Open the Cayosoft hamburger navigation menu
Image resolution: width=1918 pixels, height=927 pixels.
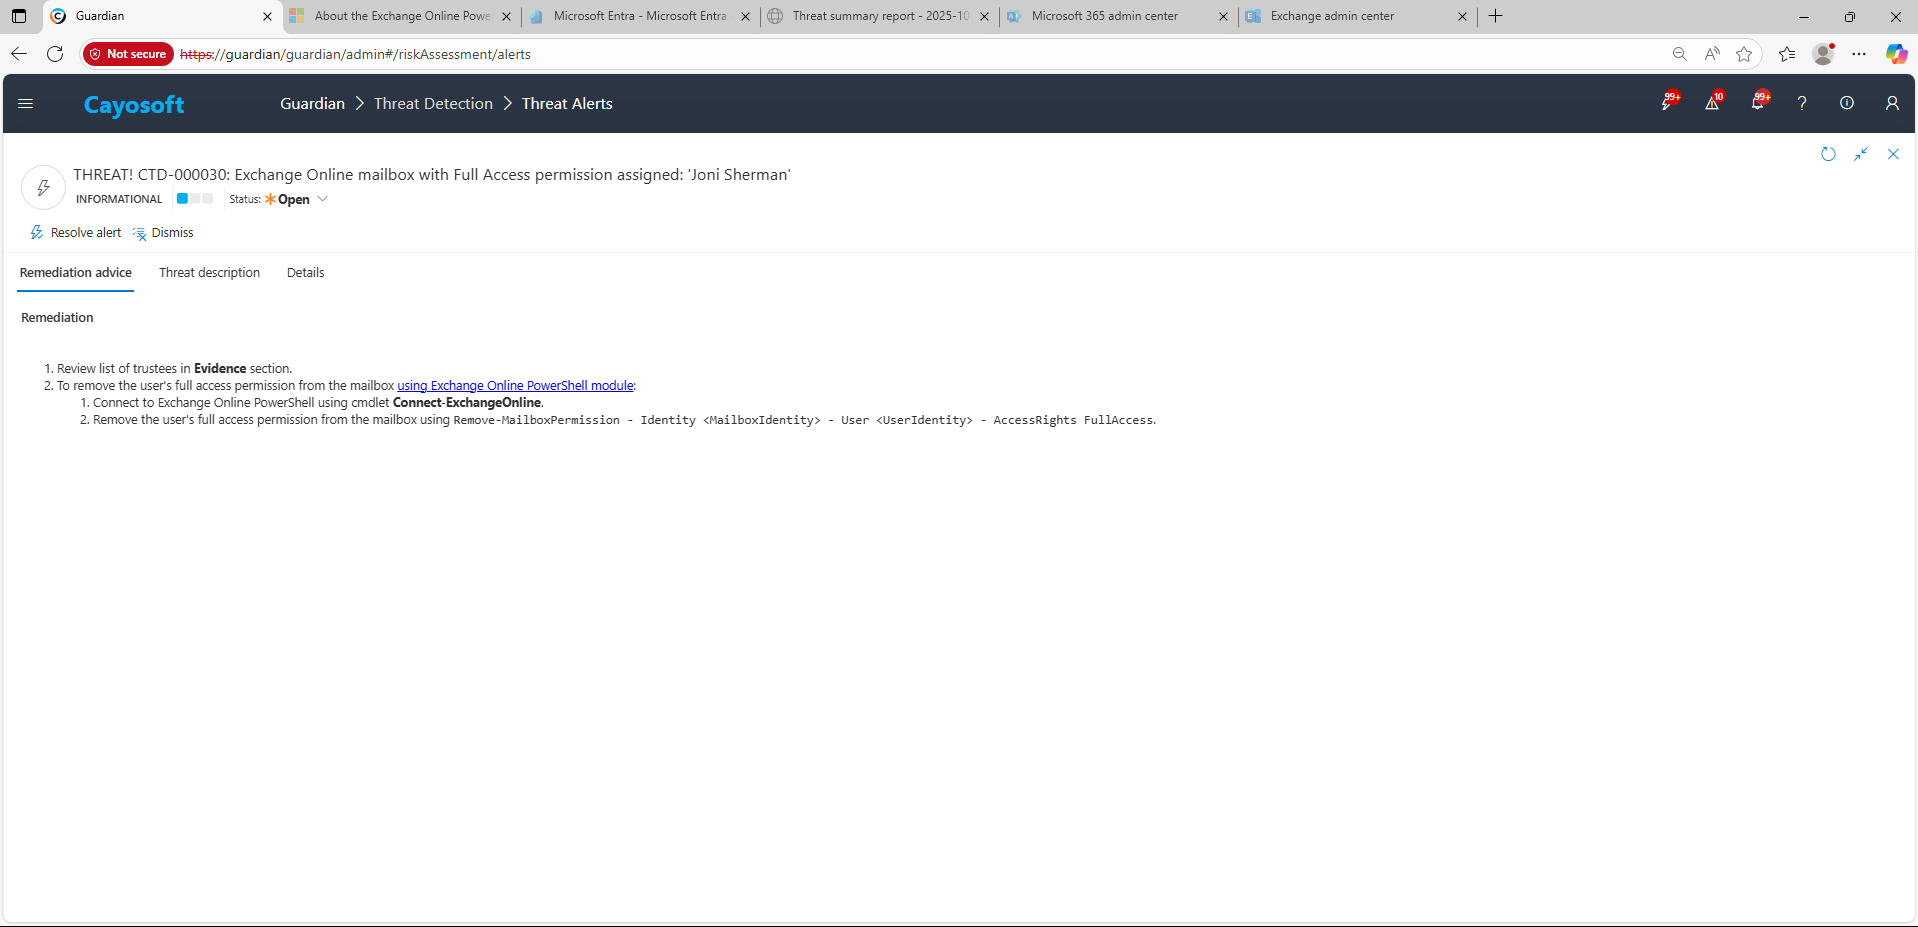tap(26, 104)
